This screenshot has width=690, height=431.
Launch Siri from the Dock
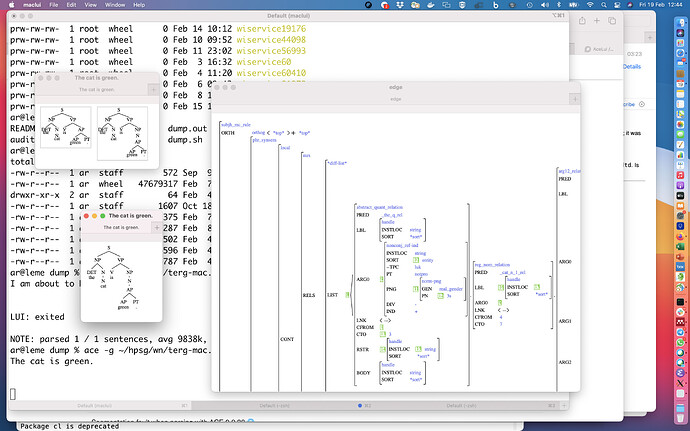[680, 33]
